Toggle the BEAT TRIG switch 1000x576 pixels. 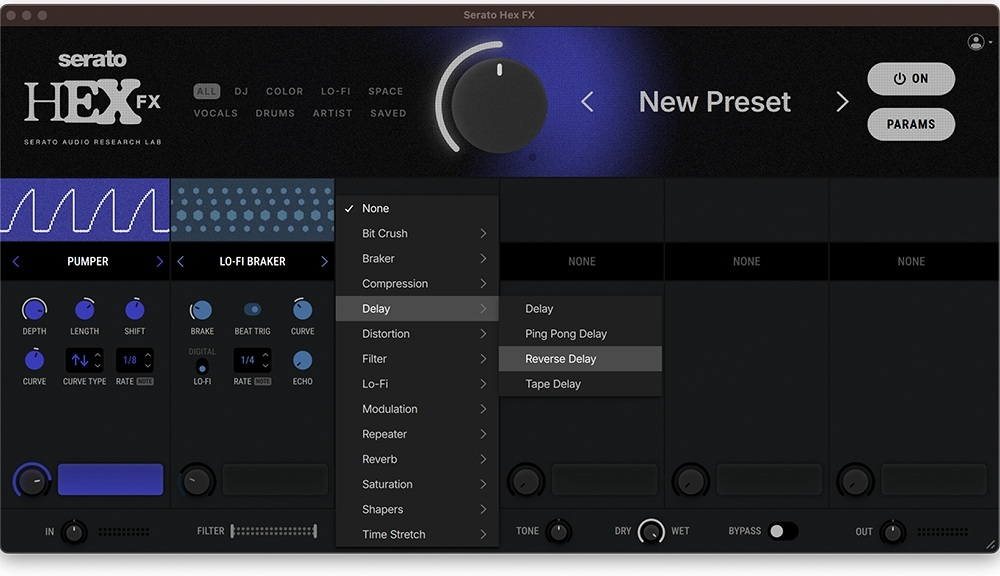pos(253,310)
